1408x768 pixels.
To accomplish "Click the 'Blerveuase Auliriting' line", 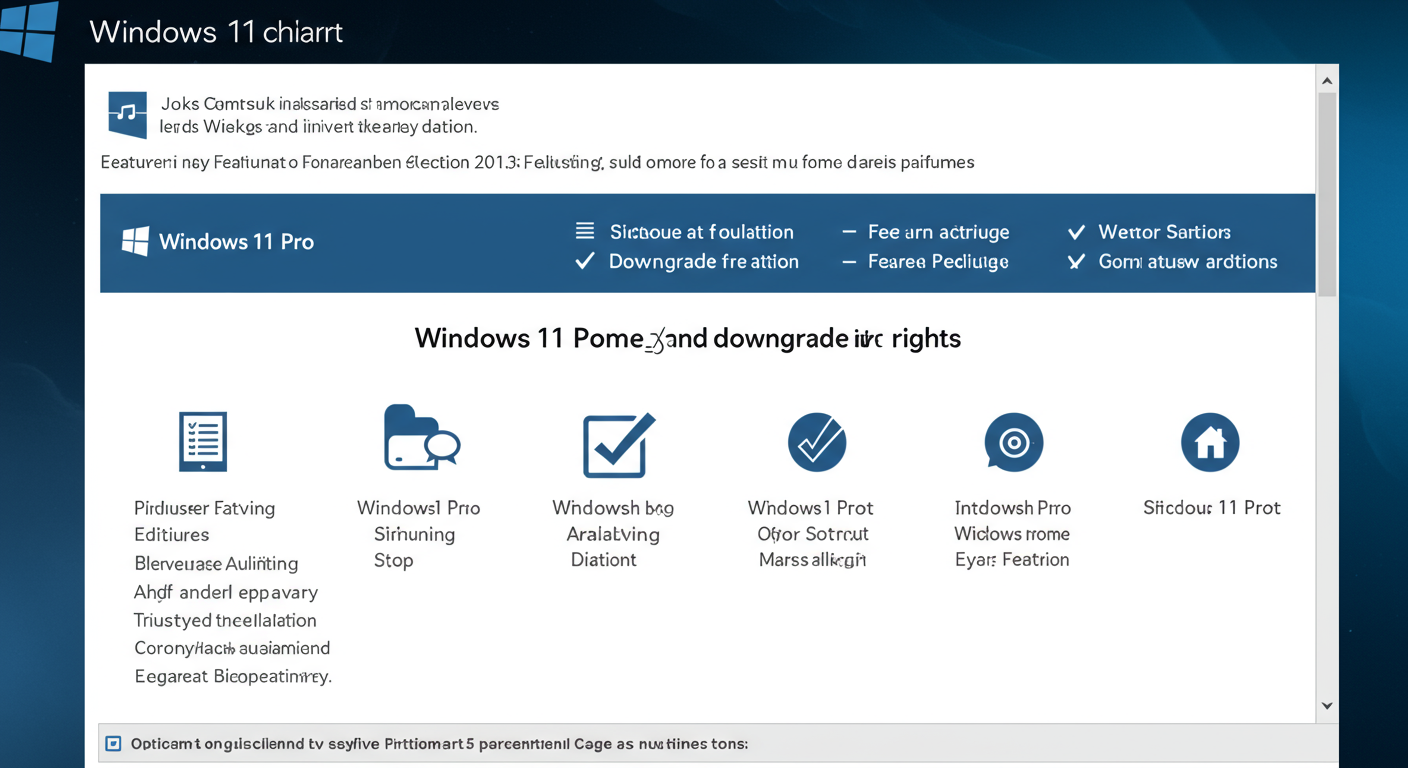I will point(216,564).
